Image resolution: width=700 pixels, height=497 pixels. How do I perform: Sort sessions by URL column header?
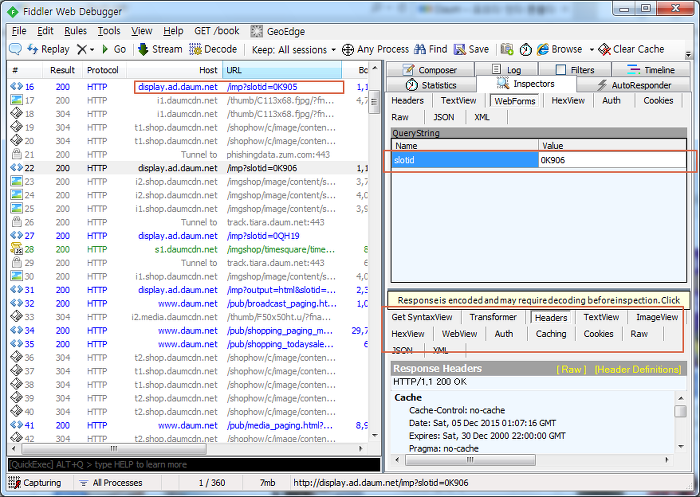282,70
